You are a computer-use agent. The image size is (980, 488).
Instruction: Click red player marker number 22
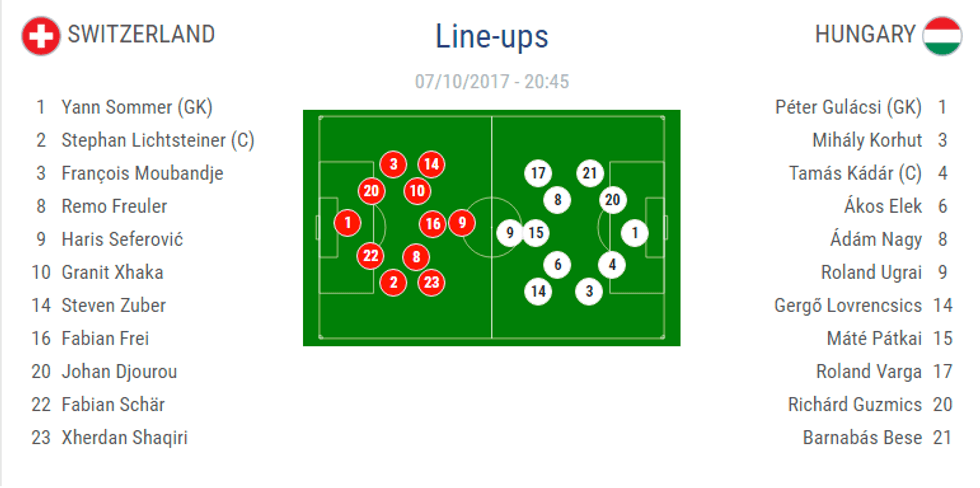click(x=371, y=256)
